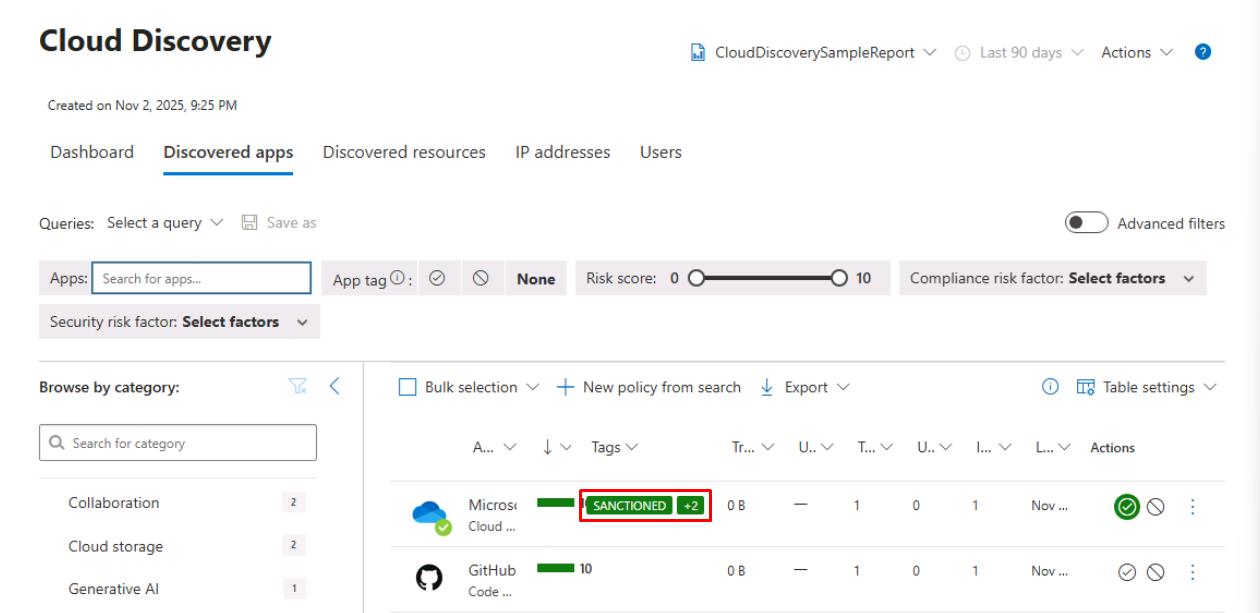Click the info icon beside Table settings
The width and height of the screenshot is (1260, 613).
pyautogui.click(x=1050, y=387)
